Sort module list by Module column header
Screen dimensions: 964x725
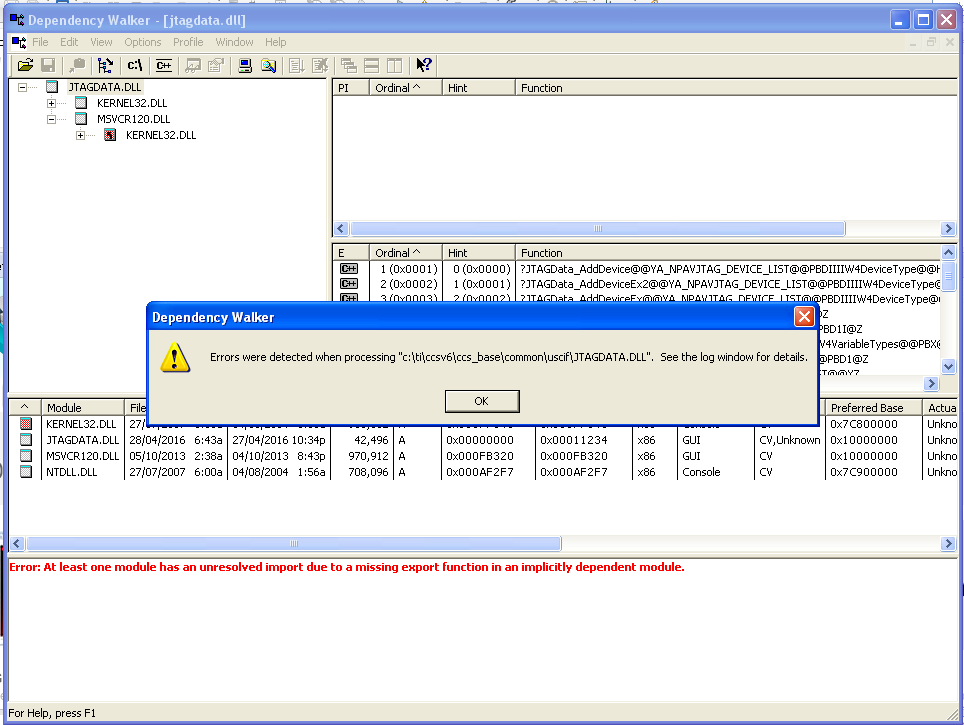coord(82,408)
